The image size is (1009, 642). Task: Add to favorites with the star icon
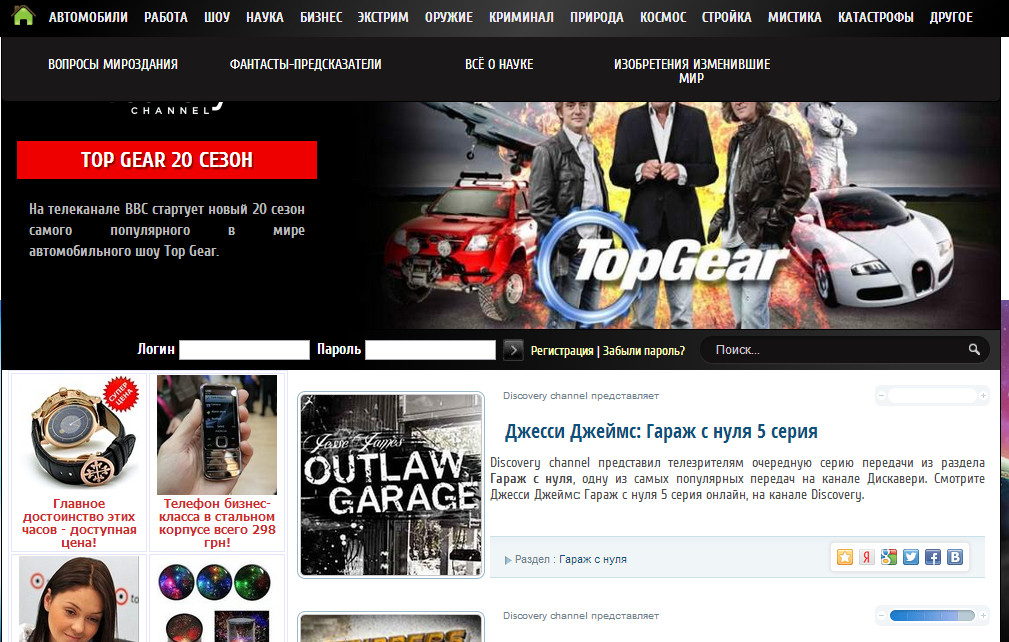click(x=845, y=558)
